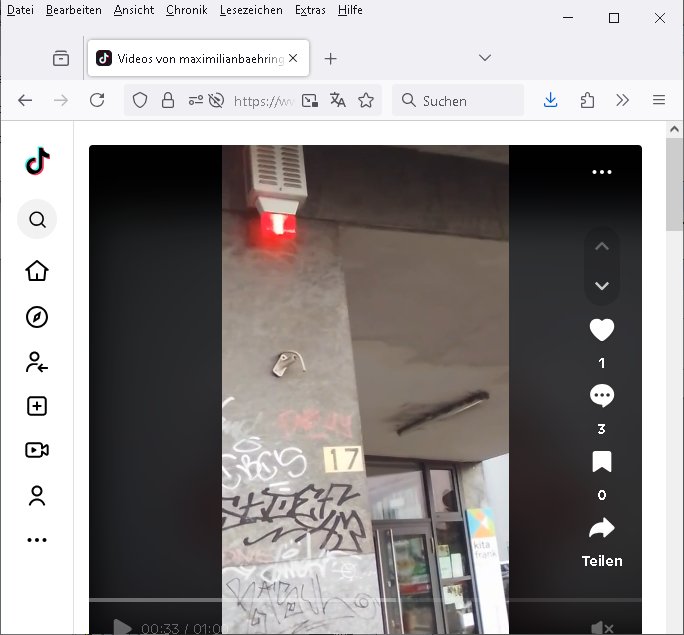Open the Explore compass icon
684x635 pixels.
pos(37,317)
